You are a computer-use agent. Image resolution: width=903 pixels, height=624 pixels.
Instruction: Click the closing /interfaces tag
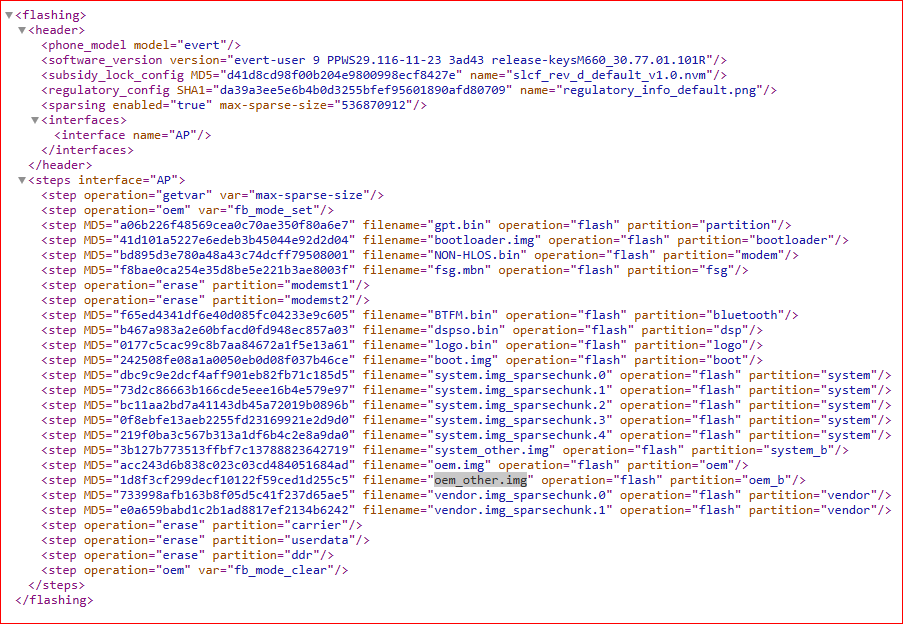pyautogui.click(x=87, y=150)
